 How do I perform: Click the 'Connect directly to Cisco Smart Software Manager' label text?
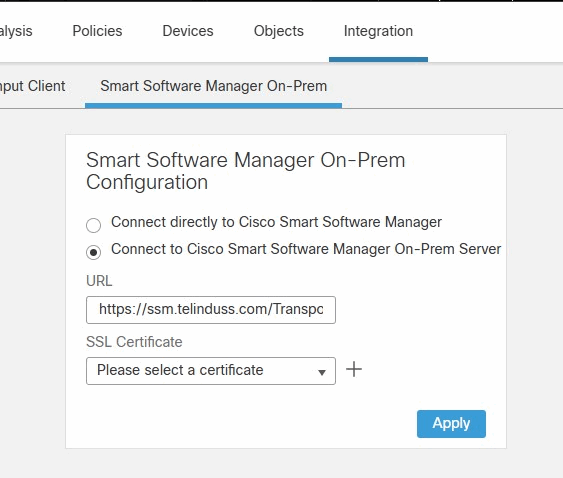tap(276, 222)
